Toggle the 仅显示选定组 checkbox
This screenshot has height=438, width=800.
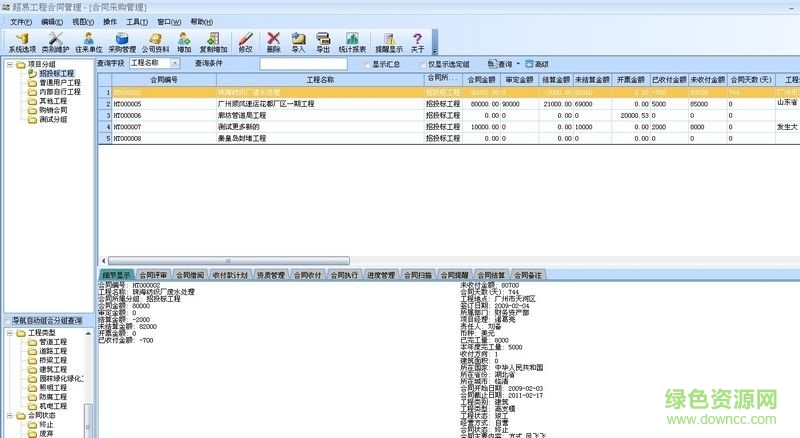[421, 64]
